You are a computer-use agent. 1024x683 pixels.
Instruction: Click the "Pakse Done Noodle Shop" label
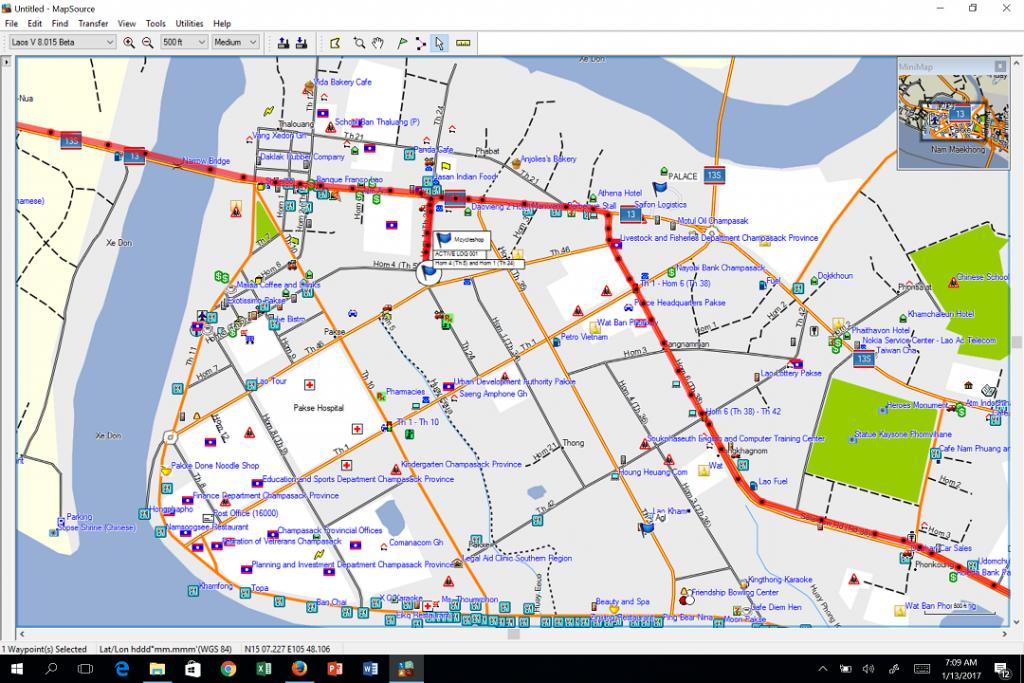215,466
